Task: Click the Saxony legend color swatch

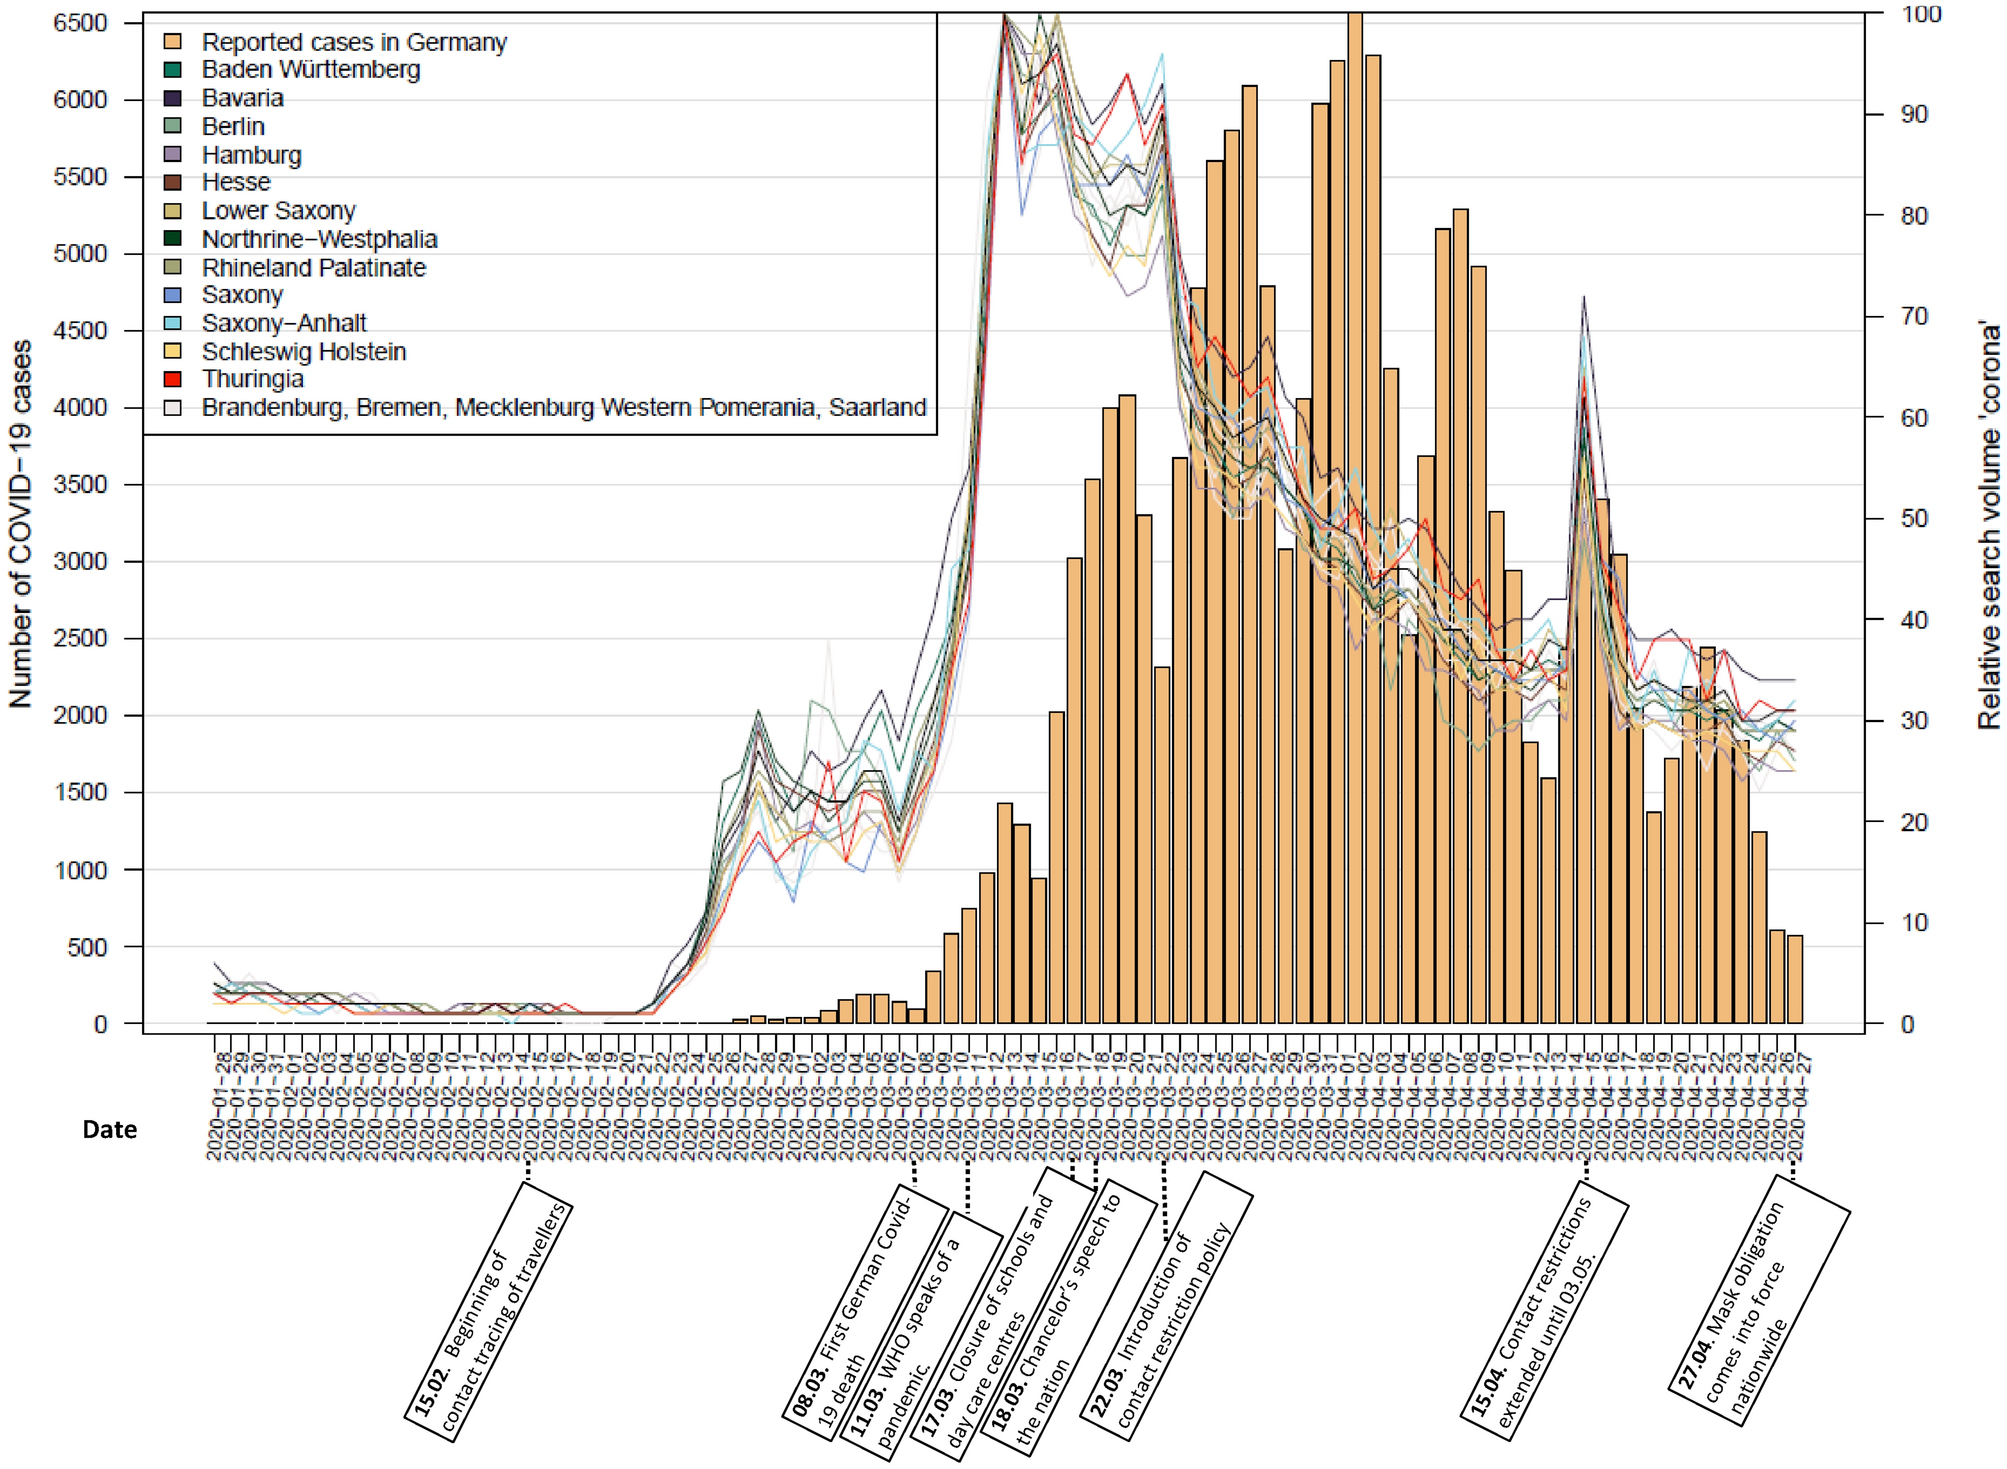Action: pos(173,295)
